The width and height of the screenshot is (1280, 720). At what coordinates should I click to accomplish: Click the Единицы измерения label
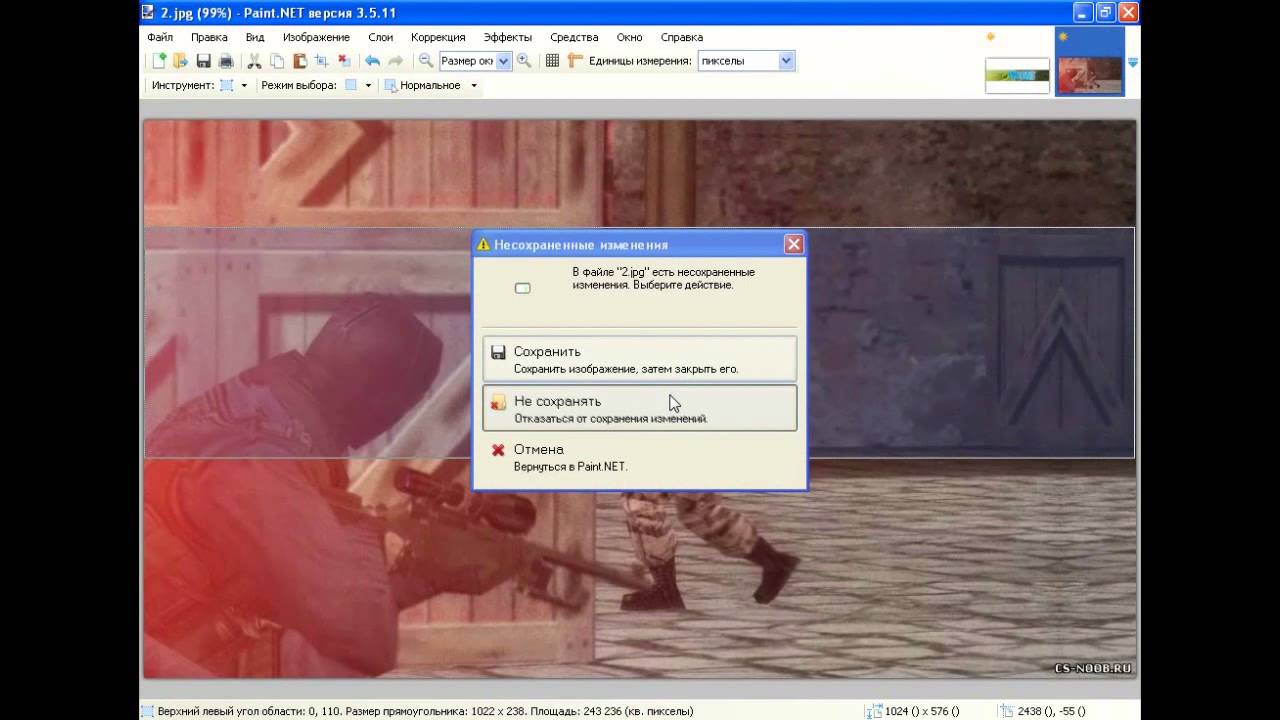click(x=640, y=61)
